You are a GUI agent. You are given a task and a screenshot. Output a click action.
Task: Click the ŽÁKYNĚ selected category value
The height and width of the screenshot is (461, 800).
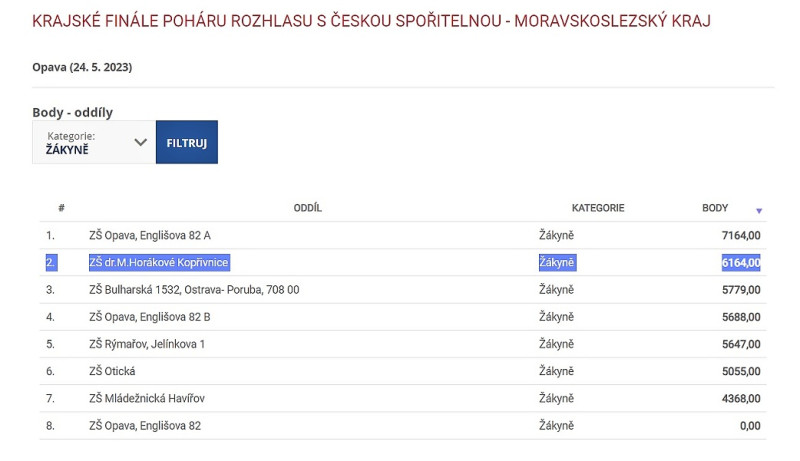point(68,149)
